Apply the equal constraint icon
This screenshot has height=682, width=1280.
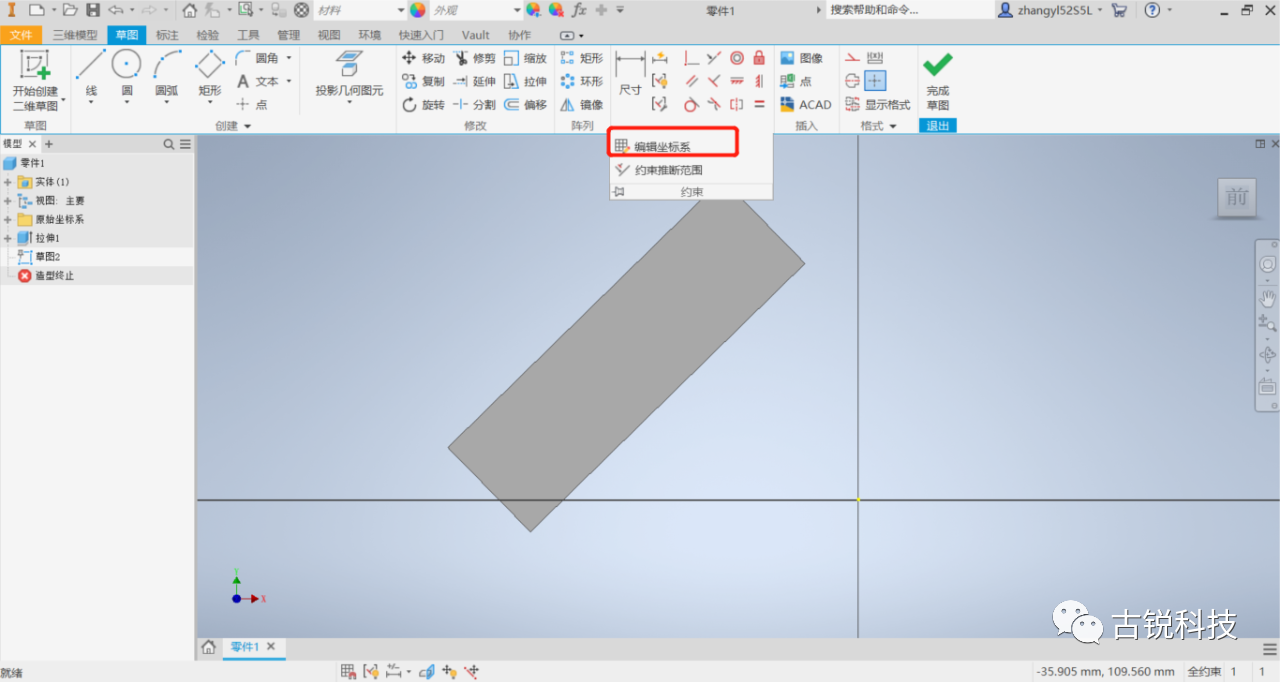pyautogui.click(x=759, y=104)
